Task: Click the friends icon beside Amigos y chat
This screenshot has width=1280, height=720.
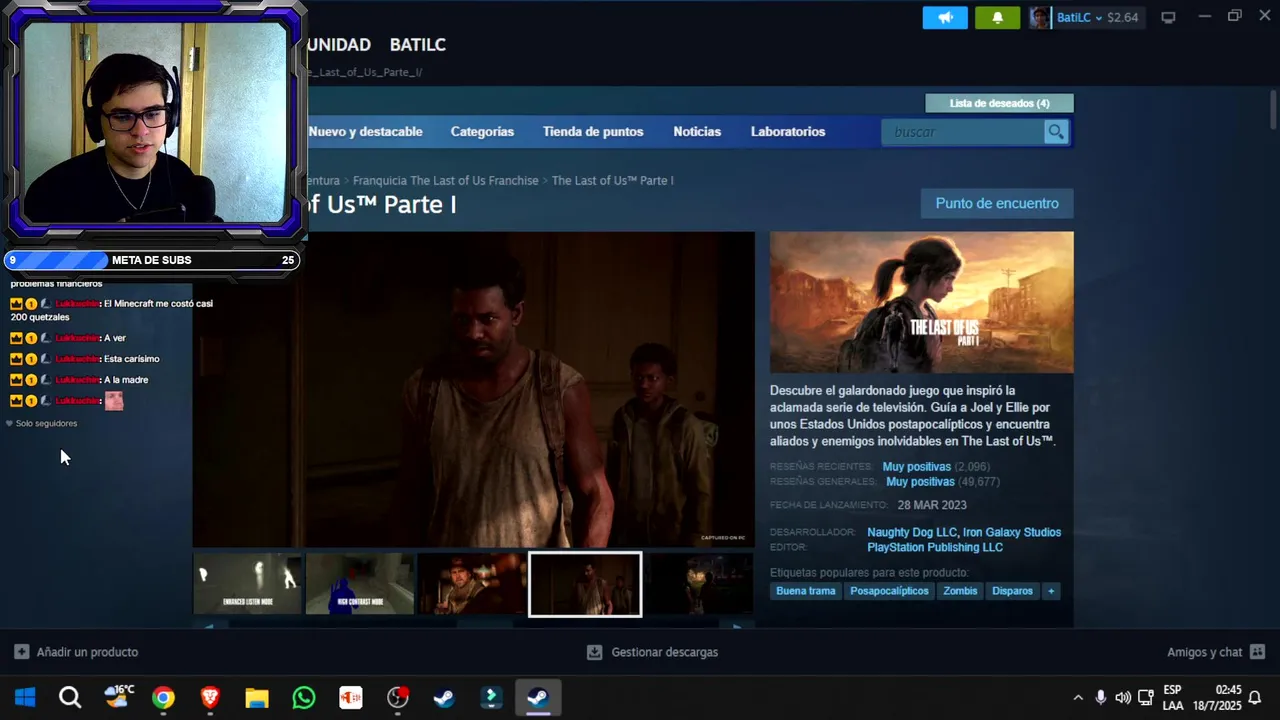Action: 1258,652
